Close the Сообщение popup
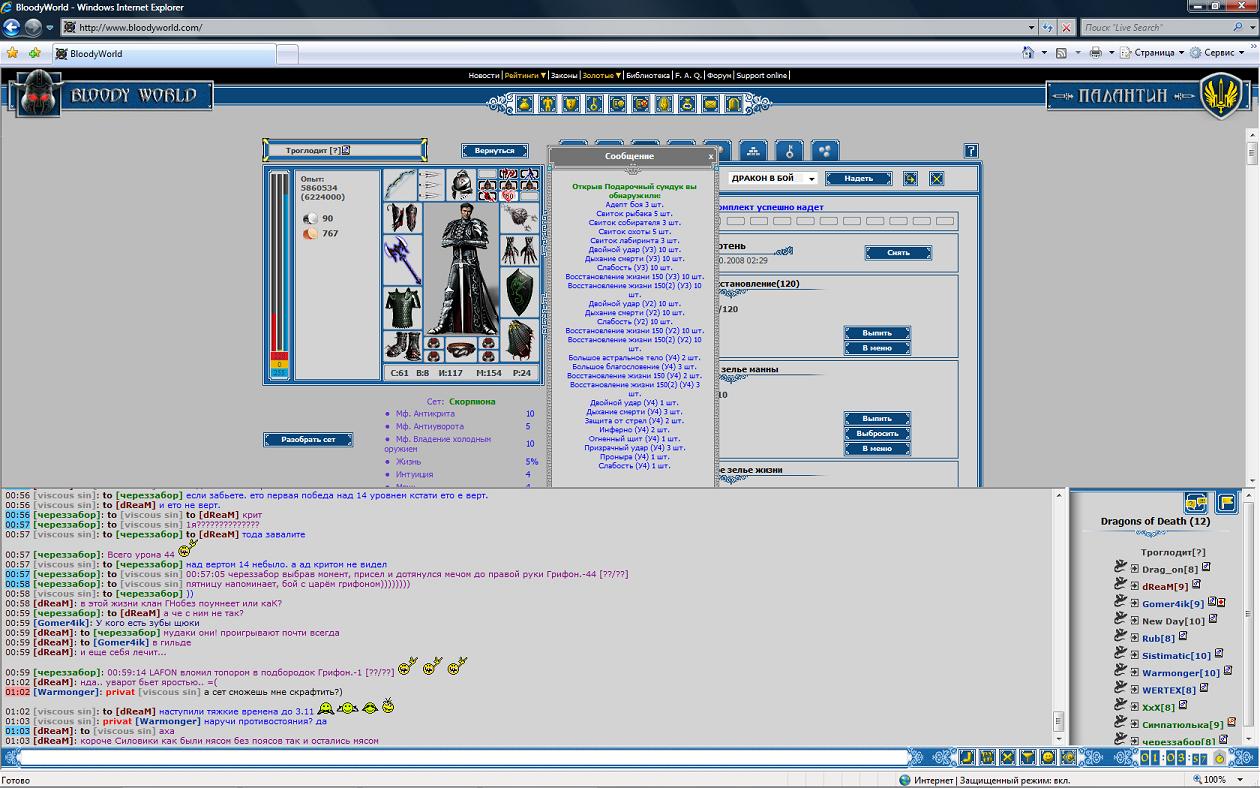Screen dimensions: 1260x788 [711, 156]
